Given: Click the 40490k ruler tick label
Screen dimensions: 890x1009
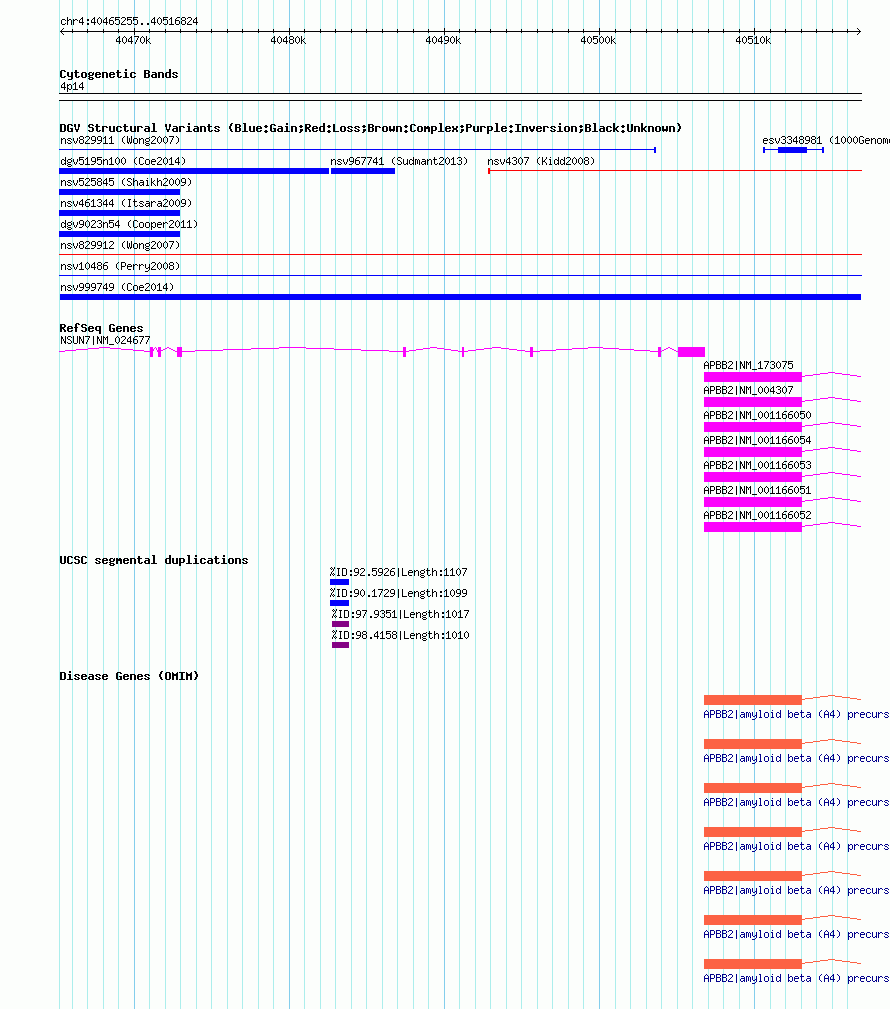Looking at the screenshot, I should click(x=443, y=40).
